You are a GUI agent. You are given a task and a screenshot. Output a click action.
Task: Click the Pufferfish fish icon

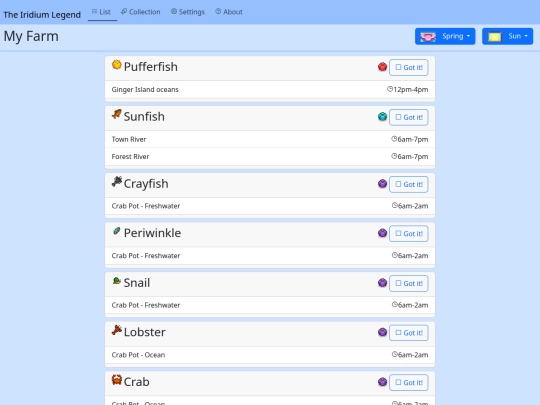click(117, 64)
